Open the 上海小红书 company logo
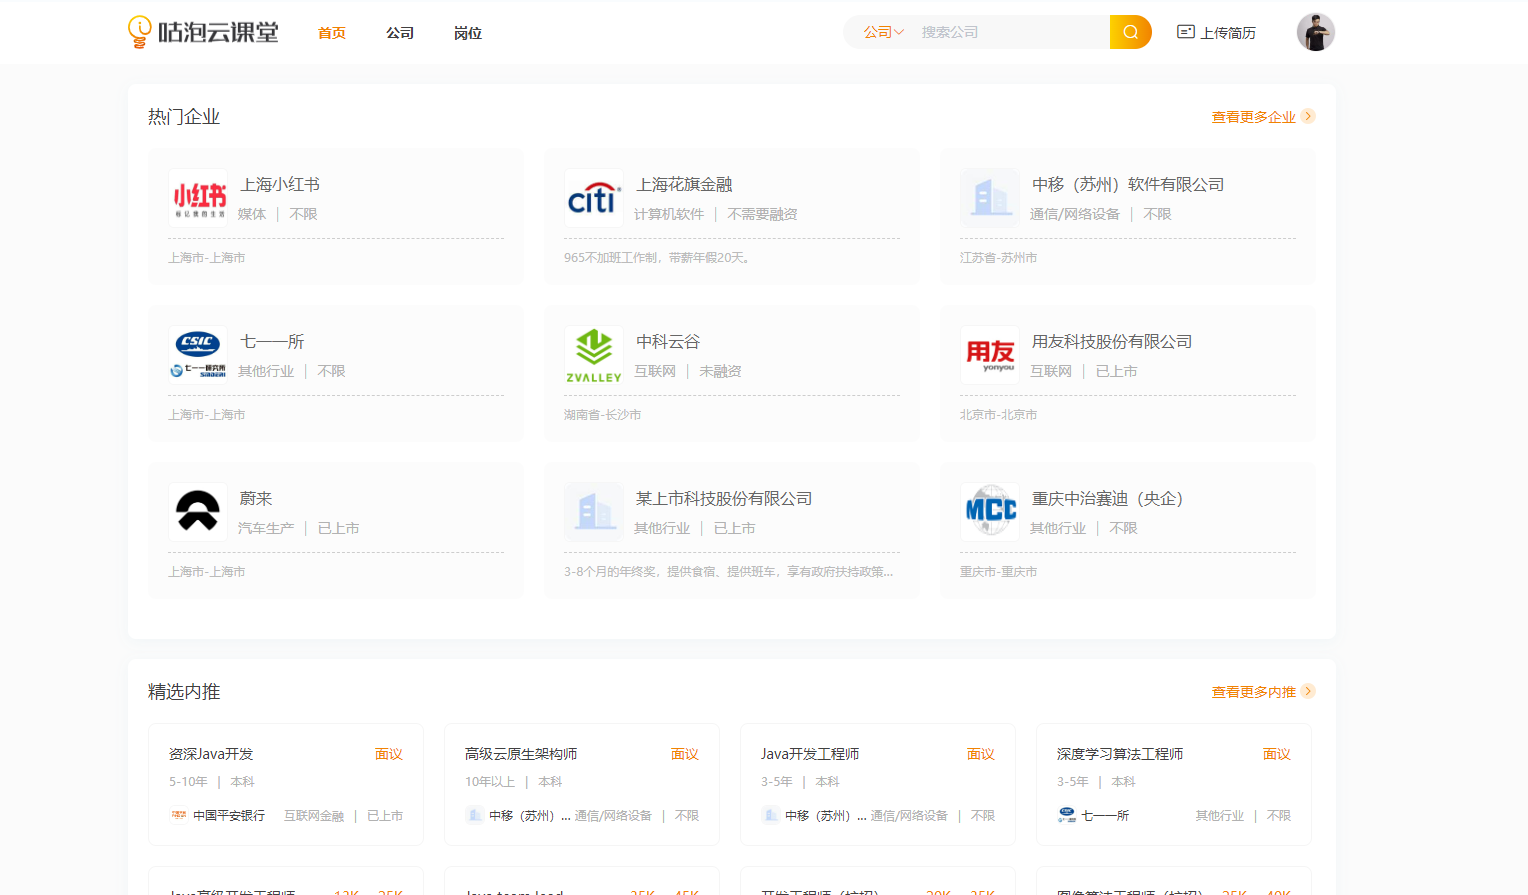 [198, 198]
